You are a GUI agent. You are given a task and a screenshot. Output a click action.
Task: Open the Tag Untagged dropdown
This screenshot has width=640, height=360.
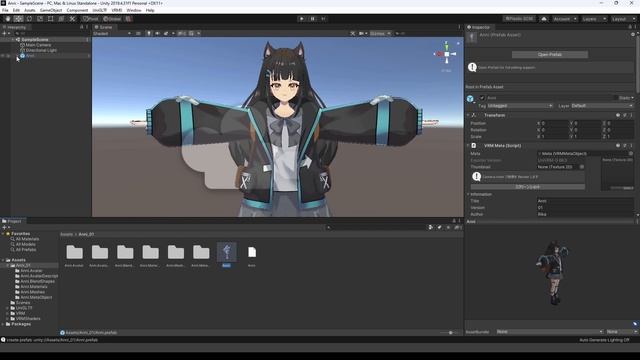tap(520, 106)
